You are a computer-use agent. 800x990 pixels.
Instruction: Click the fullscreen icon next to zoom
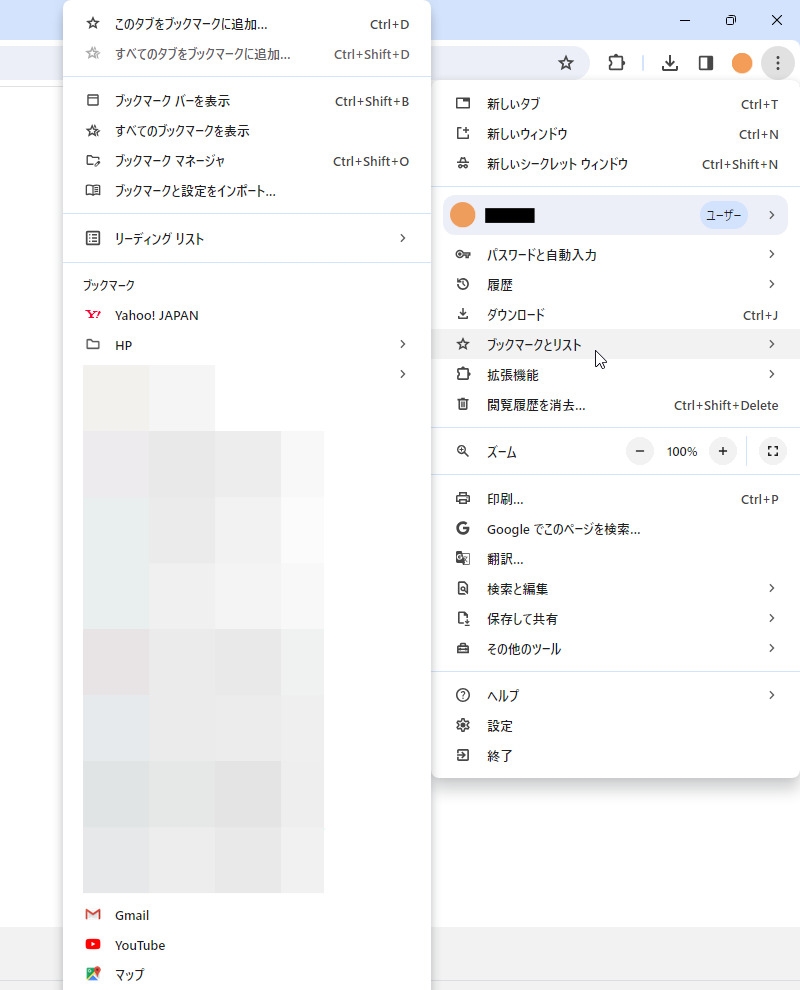tap(772, 451)
